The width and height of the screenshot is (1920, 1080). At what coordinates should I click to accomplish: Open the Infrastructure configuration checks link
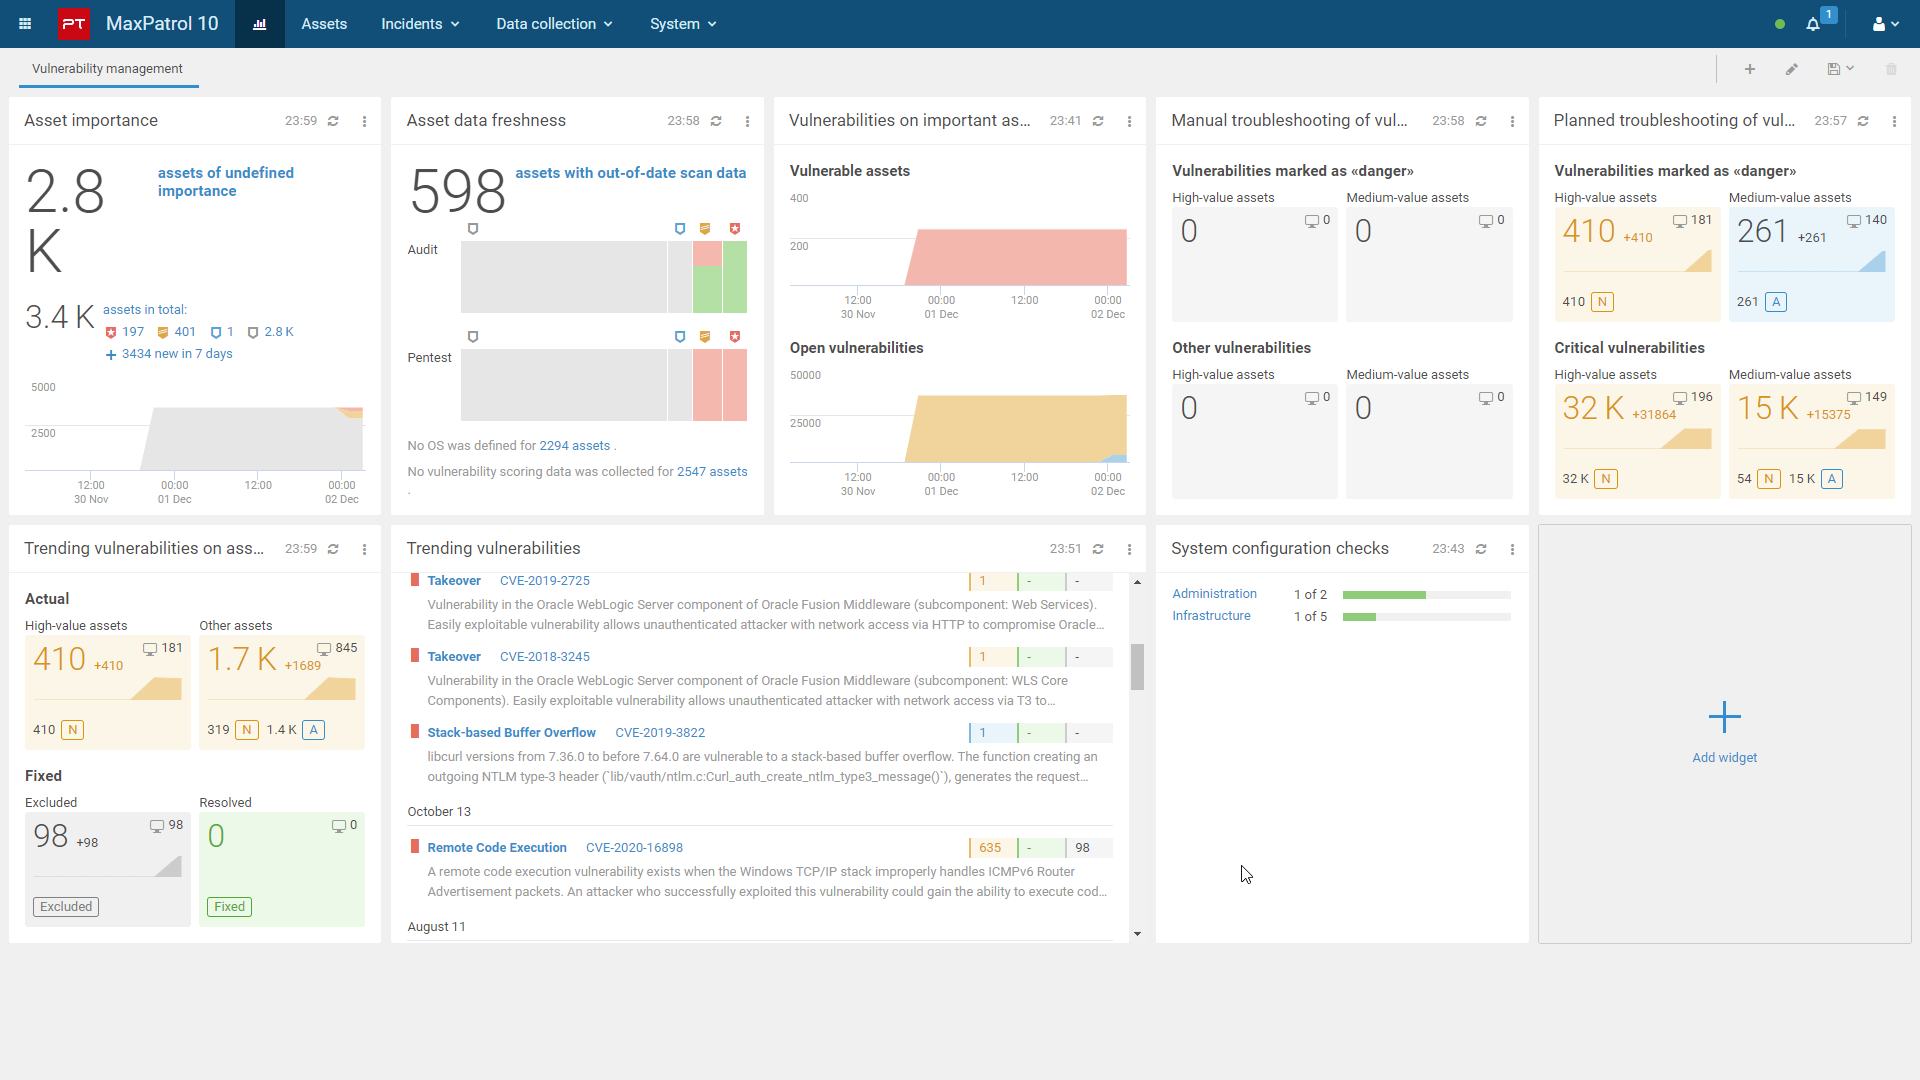(1211, 616)
